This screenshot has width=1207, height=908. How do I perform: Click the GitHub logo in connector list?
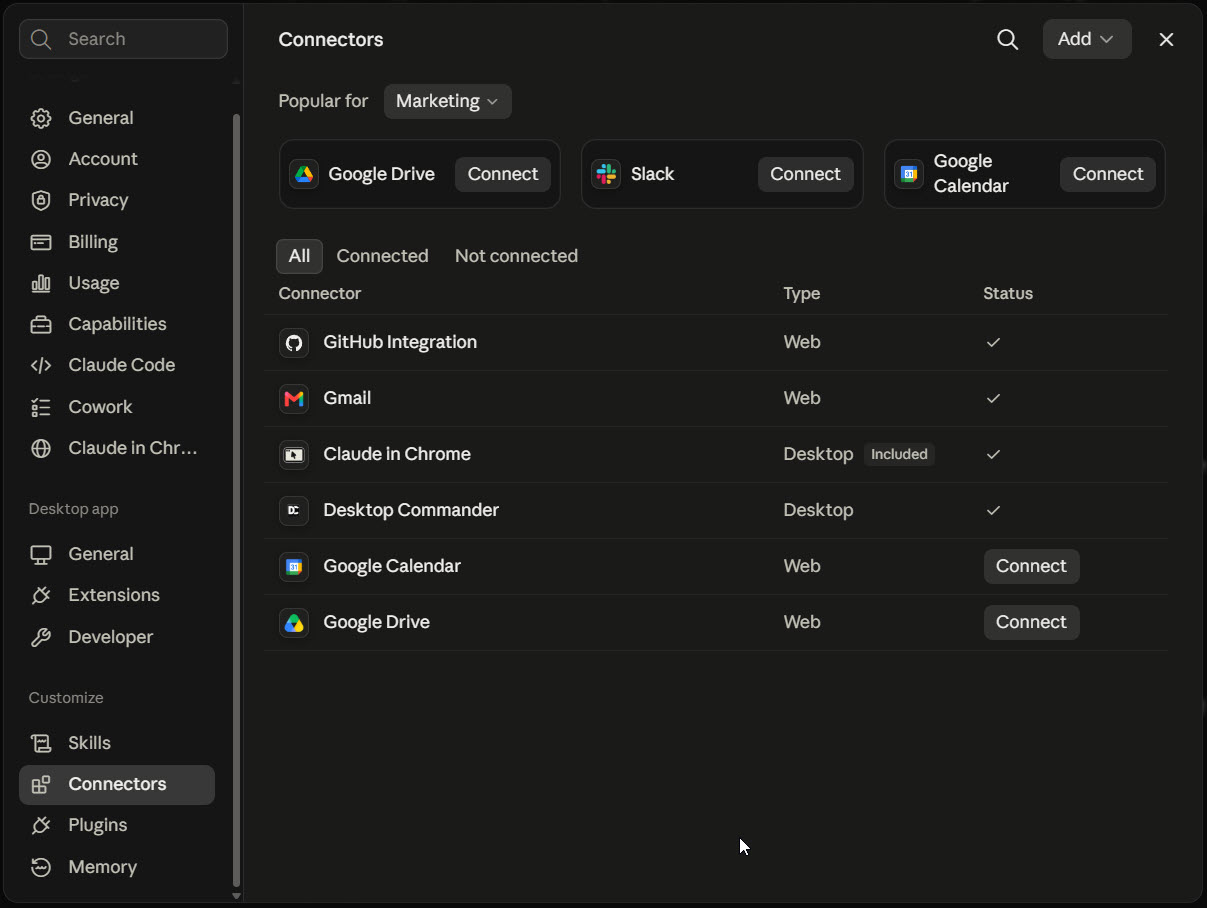(294, 342)
